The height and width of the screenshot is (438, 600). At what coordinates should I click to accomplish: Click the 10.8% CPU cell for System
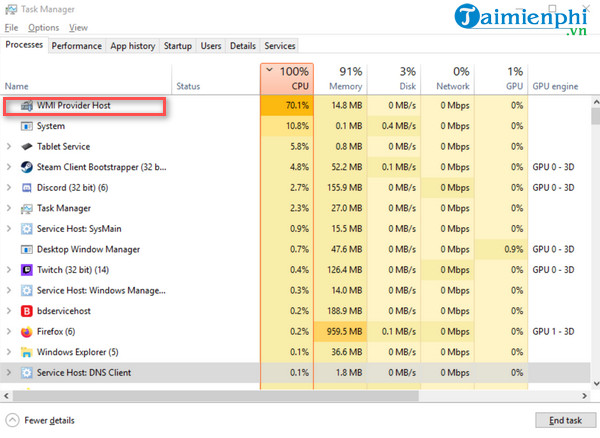pyautogui.click(x=287, y=126)
